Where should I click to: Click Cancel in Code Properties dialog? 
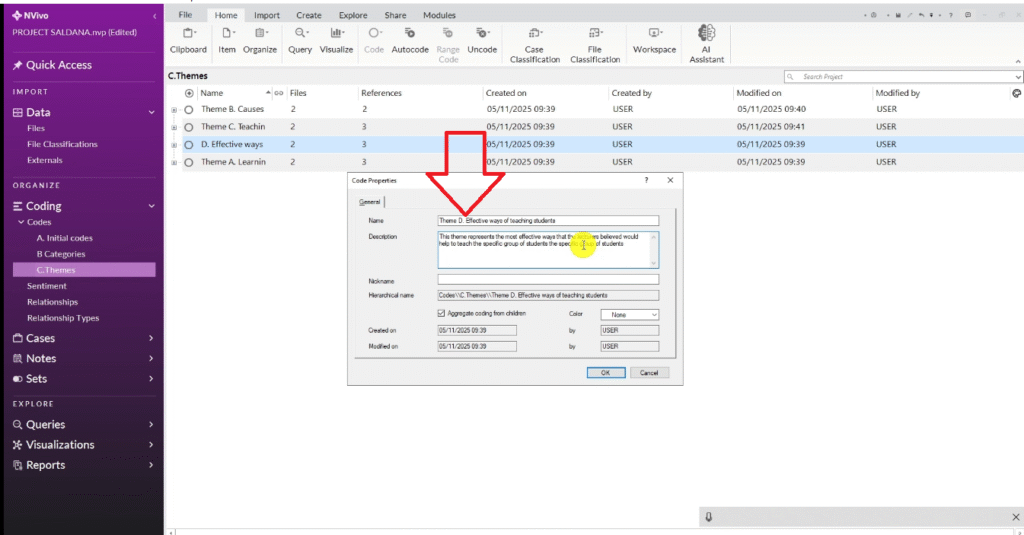[x=648, y=373]
